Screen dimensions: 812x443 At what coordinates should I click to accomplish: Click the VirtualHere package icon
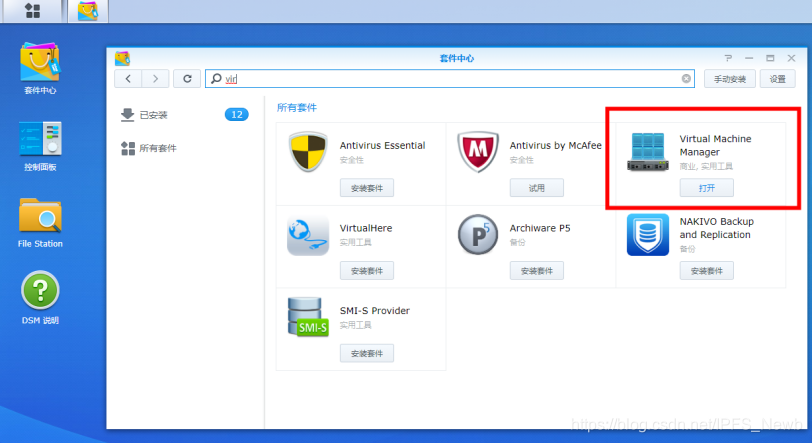pyautogui.click(x=308, y=235)
